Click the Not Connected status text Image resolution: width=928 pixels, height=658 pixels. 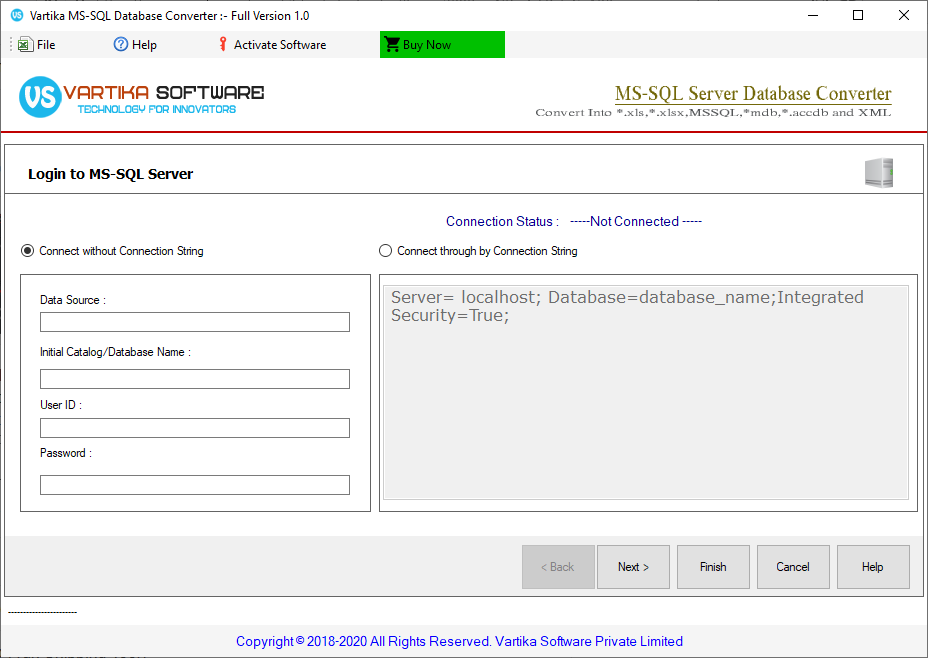[x=636, y=221]
